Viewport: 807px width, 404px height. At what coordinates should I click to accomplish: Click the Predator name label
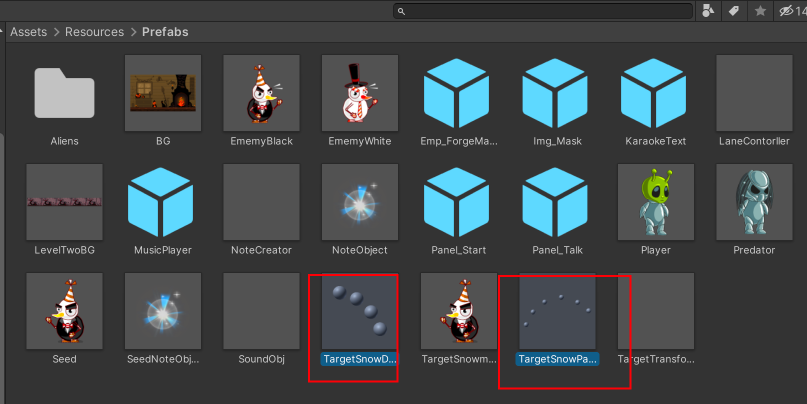754,250
